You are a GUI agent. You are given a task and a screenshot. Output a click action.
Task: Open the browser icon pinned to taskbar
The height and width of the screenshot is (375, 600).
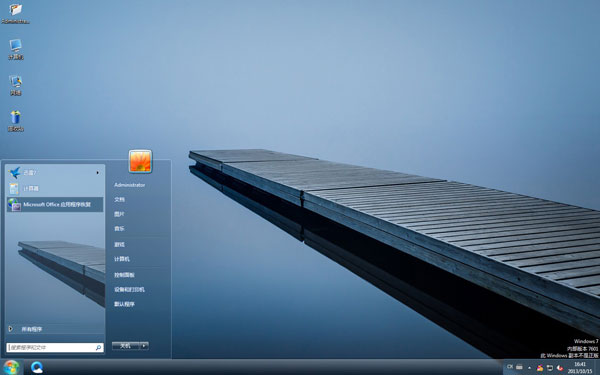point(37,367)
